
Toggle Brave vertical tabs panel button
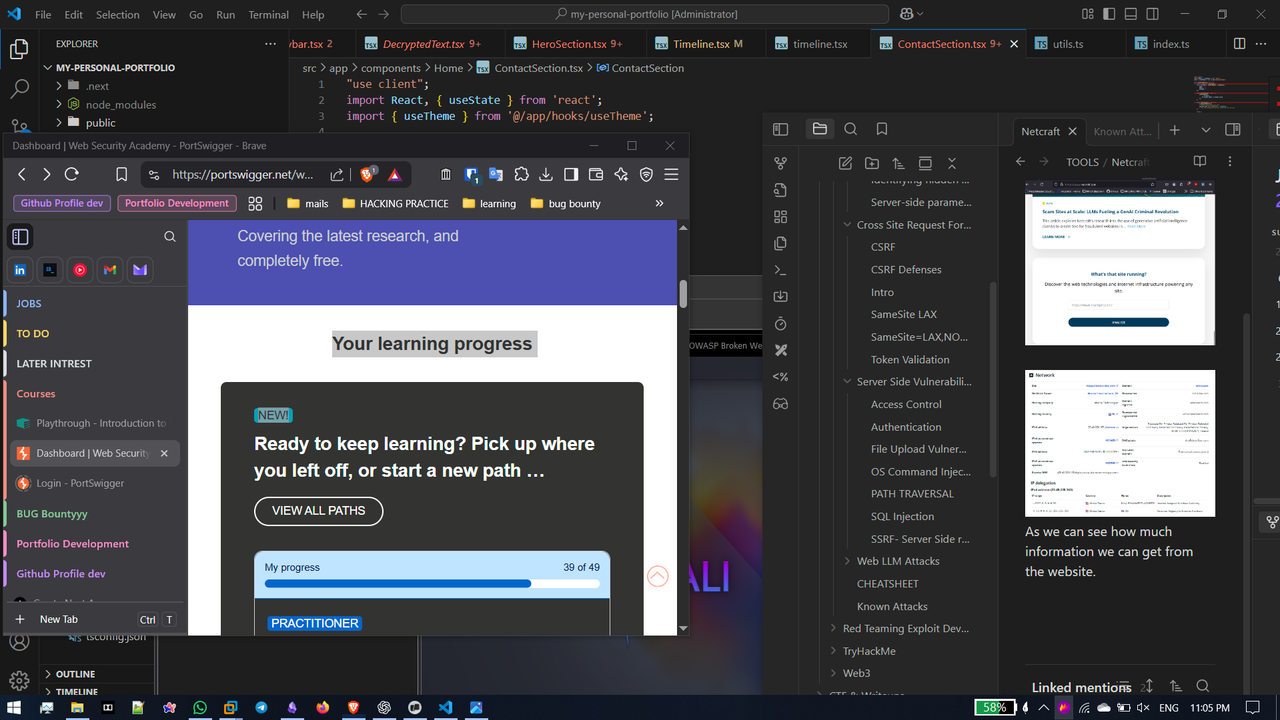(20, 237)
